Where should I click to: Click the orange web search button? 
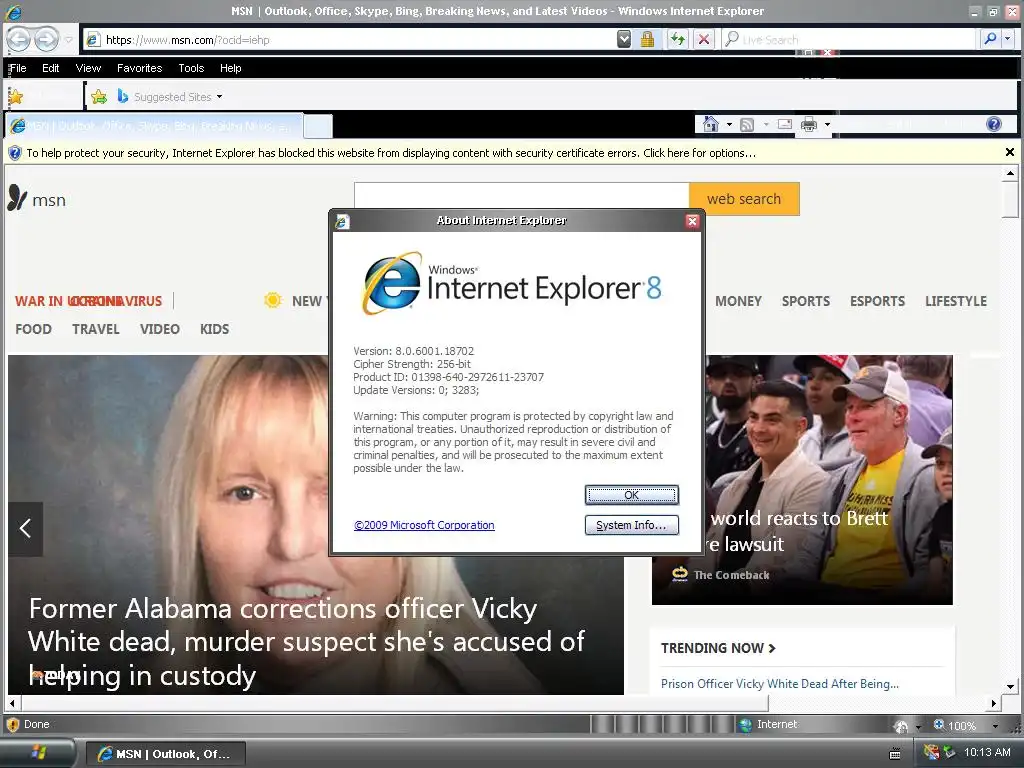pos(744,199)
